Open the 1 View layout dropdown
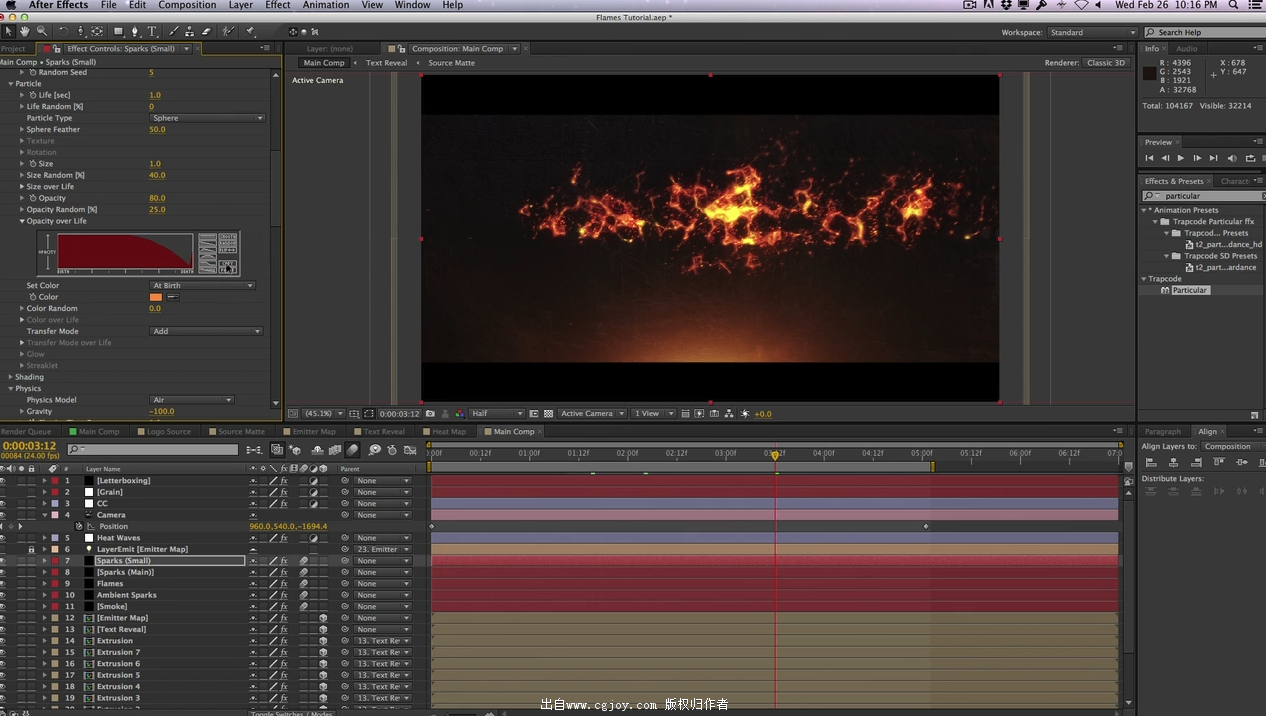The width and height of the screenshot is (1266, 716). coord(653,413)
